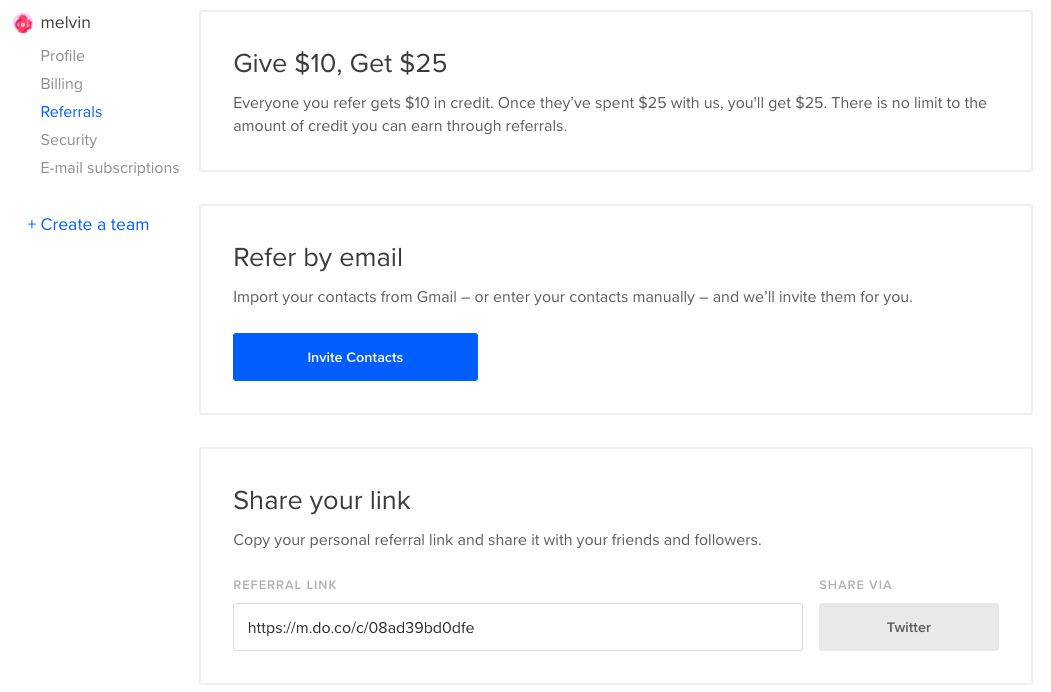Click the pink melvin avatar icon
The height and width of the screenshot is (692, 1051).
coord(23,23)
